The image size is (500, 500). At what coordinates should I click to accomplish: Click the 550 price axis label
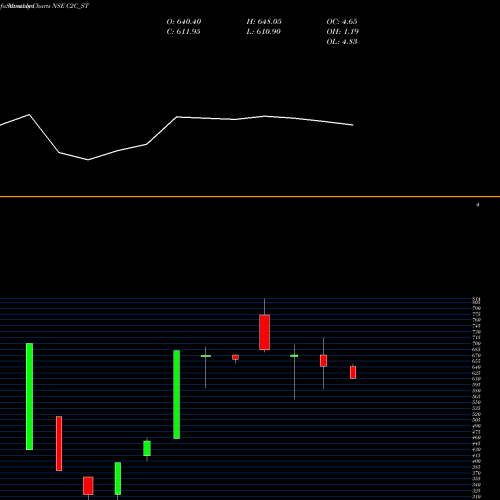click(x=476, y=402)
